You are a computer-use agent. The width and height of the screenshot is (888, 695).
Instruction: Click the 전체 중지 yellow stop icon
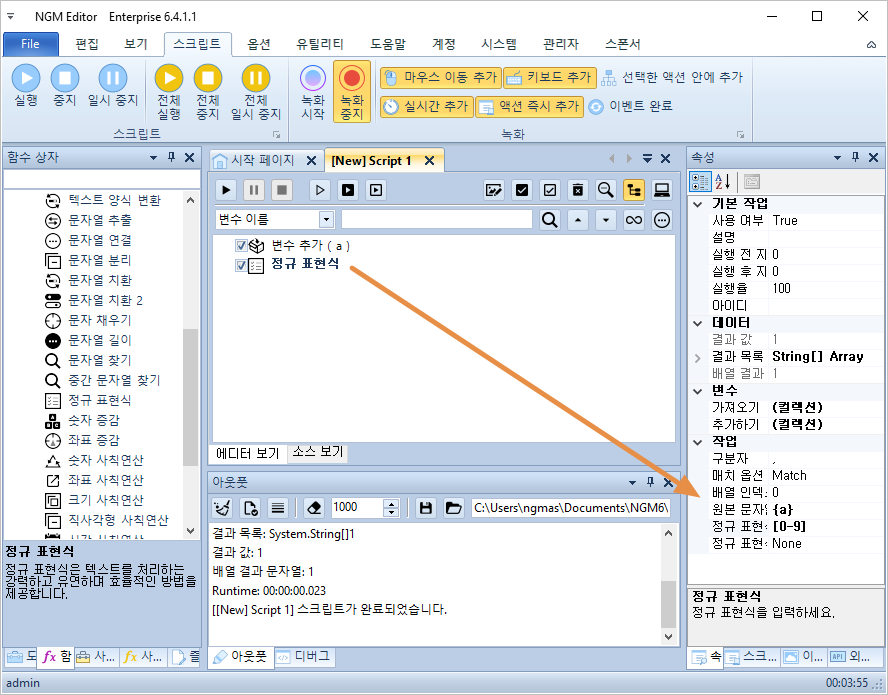208,78
